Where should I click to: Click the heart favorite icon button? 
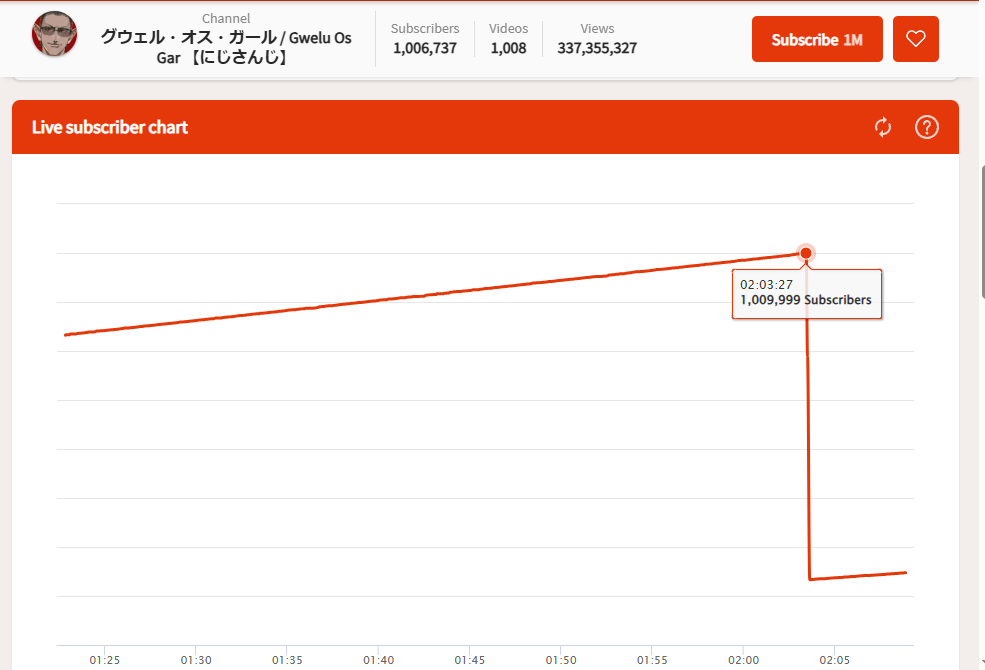click(x=915, y=39)
